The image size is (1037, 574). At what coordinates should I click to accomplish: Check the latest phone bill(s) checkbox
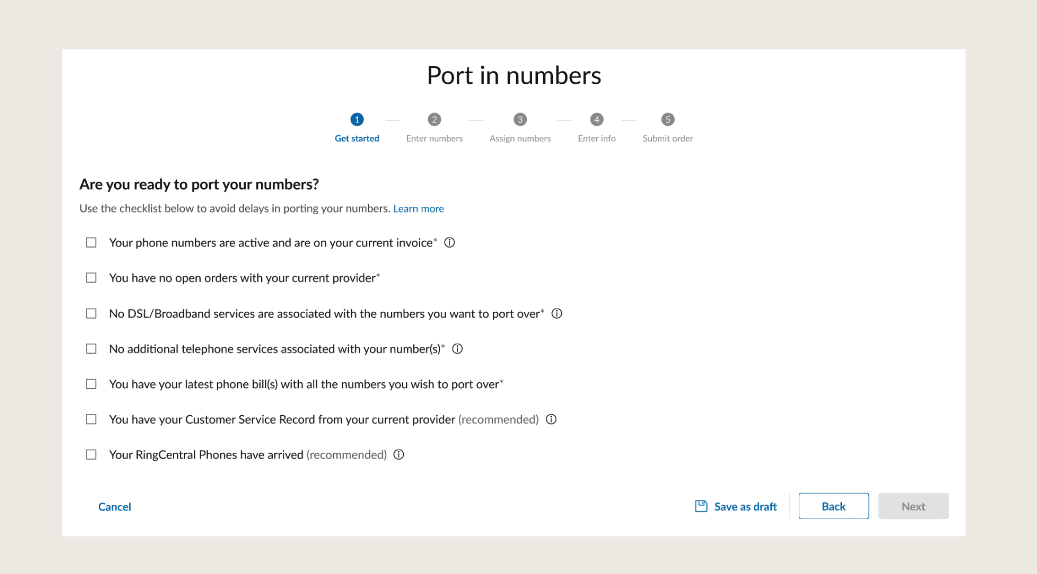91,384
